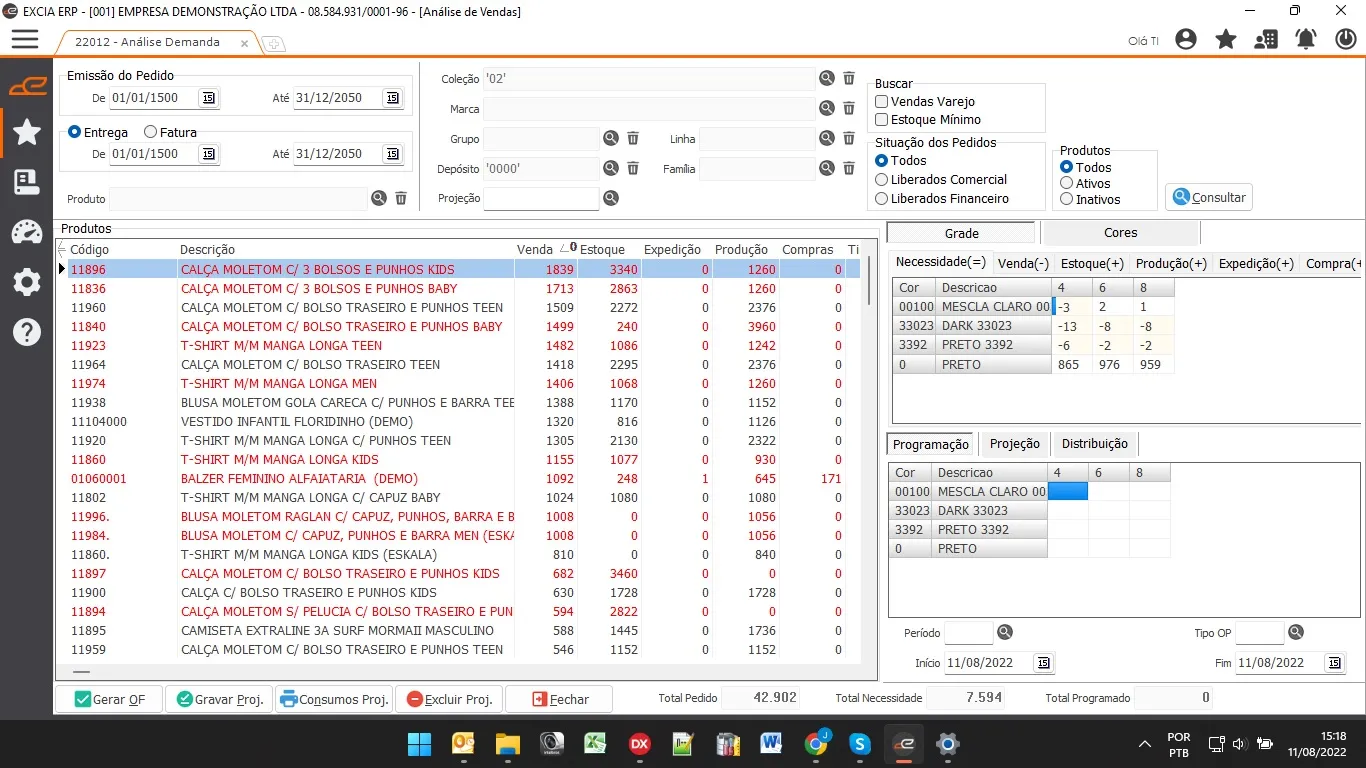Image resolution: width=1366 pixels, height=768 pixels.
Task: Switch to the Cores tab
Action: (x=1120, y=233)
